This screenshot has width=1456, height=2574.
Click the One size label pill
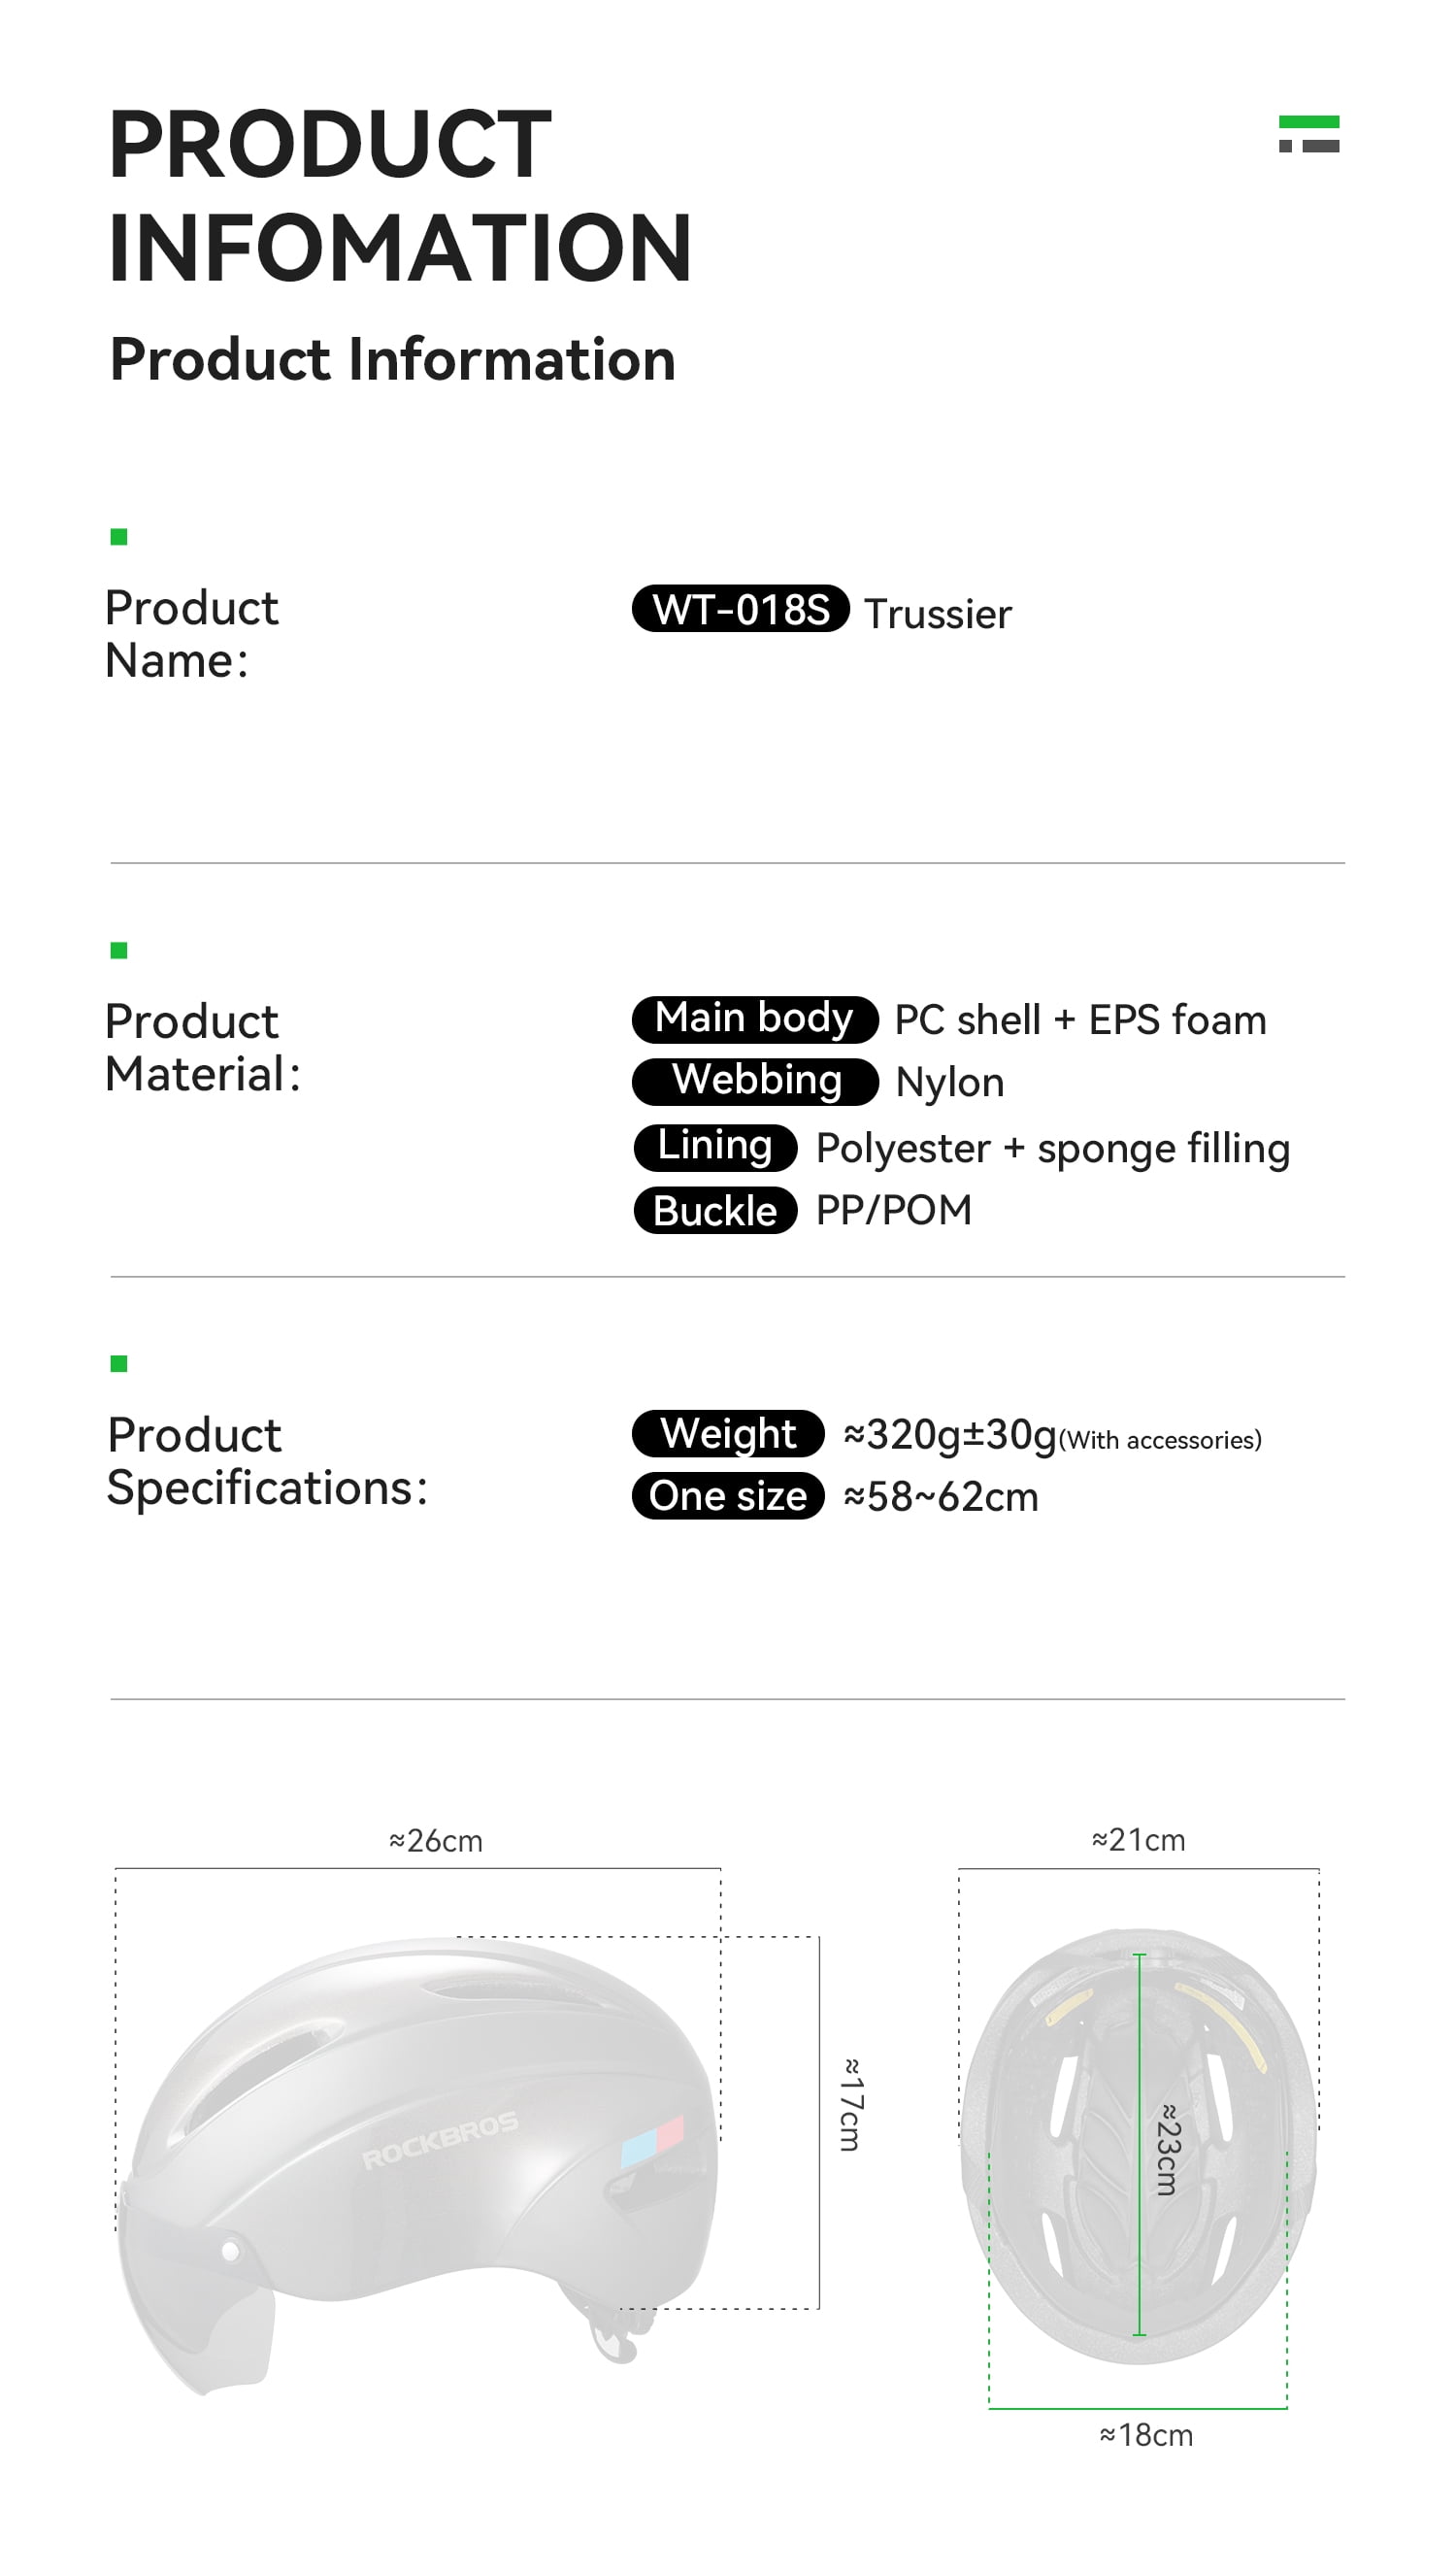[728, 1496]
